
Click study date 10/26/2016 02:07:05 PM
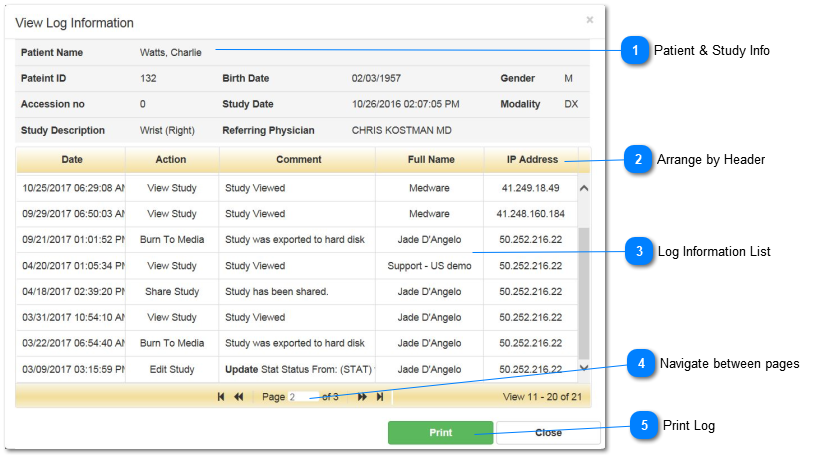click(x=405, y=104)
